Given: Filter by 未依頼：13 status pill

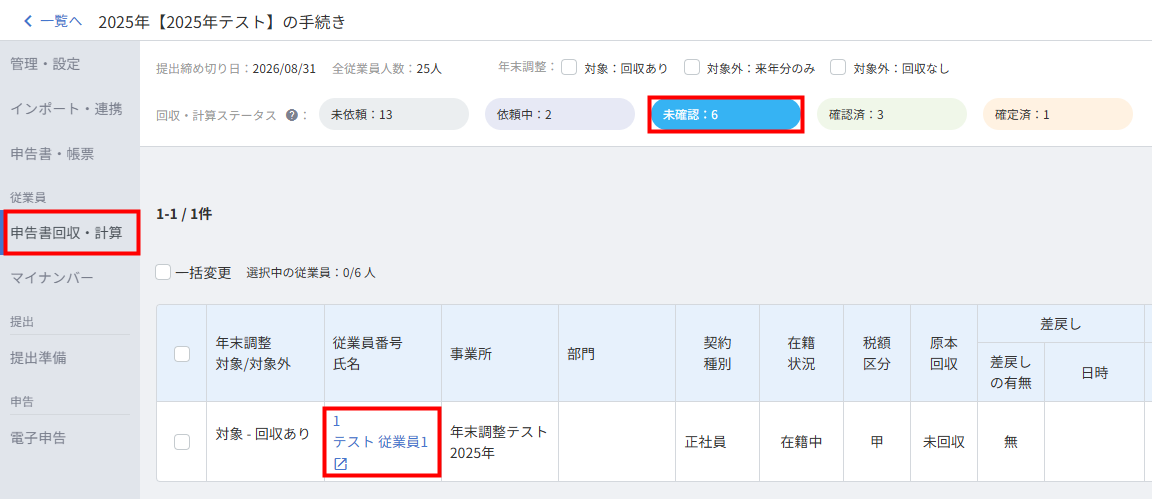Looking at the screenshot, I should click(394, 115).
